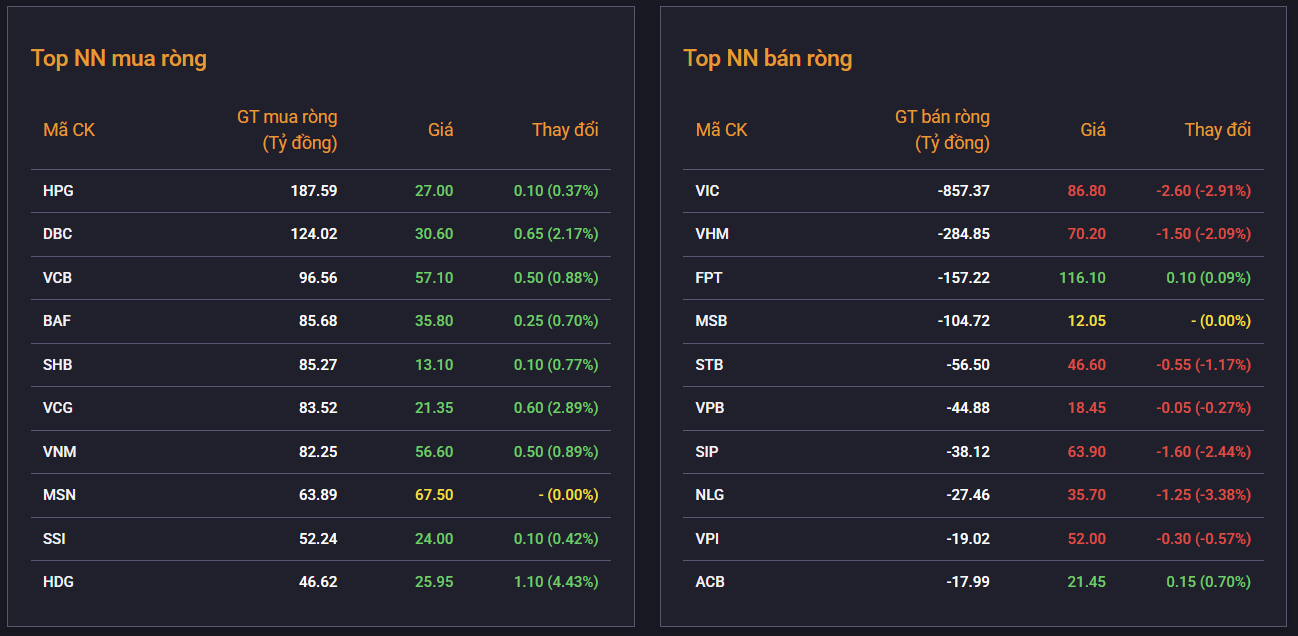
Task: Click DBC change 0.65 (2.17%)
Action: coord(556,234)
